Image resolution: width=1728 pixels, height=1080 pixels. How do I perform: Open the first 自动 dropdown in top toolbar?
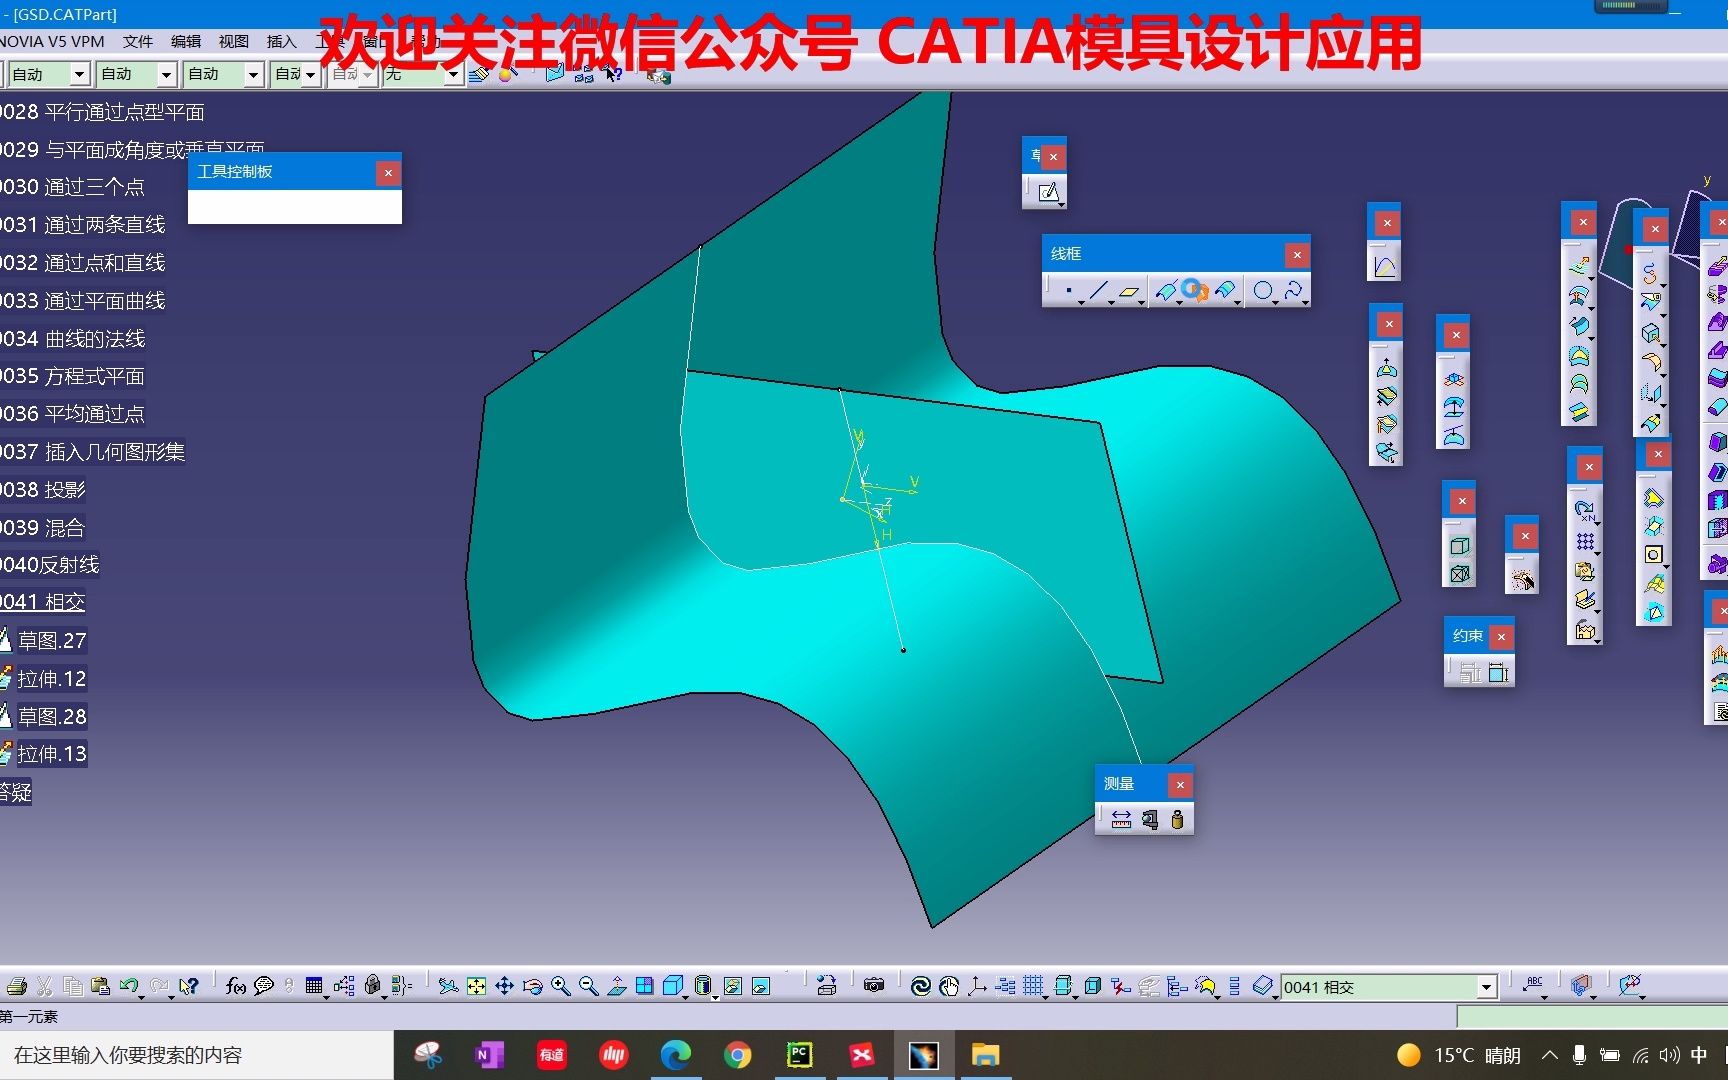pyautogui.click(x=79, y=75)
